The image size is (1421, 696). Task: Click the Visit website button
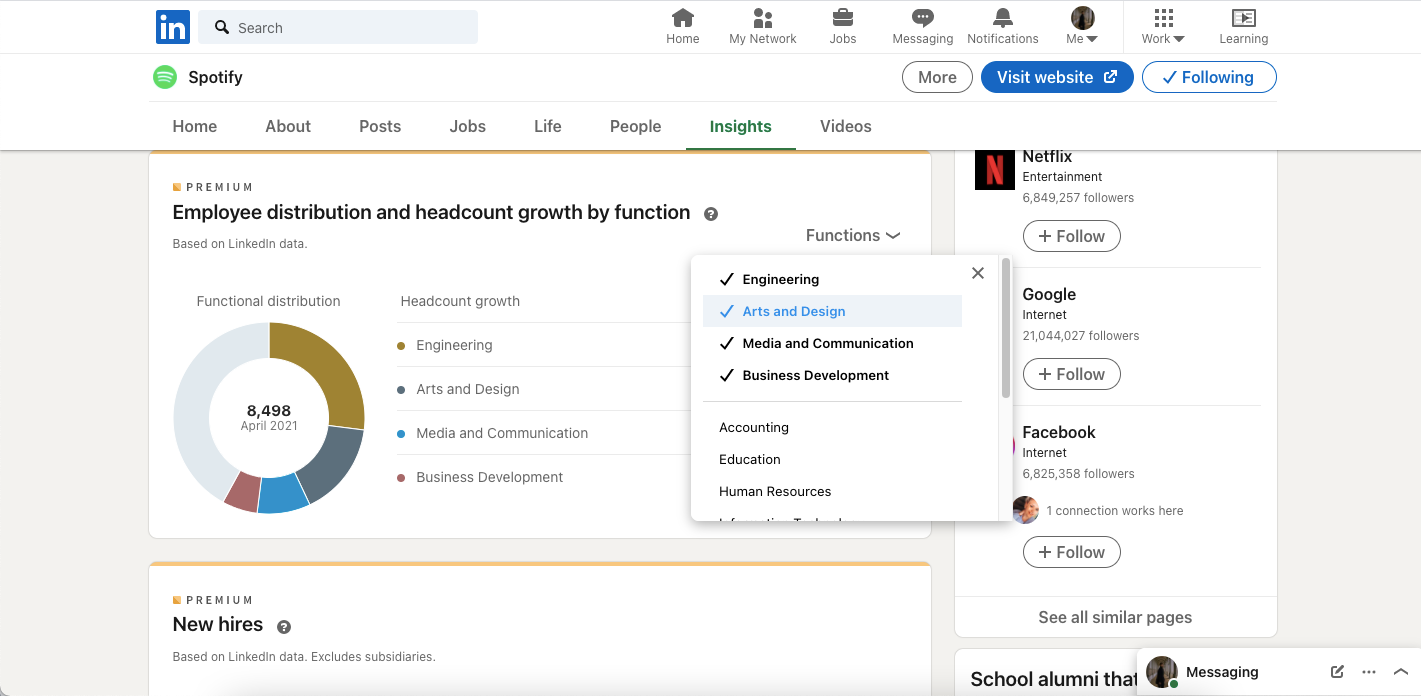1057,77
